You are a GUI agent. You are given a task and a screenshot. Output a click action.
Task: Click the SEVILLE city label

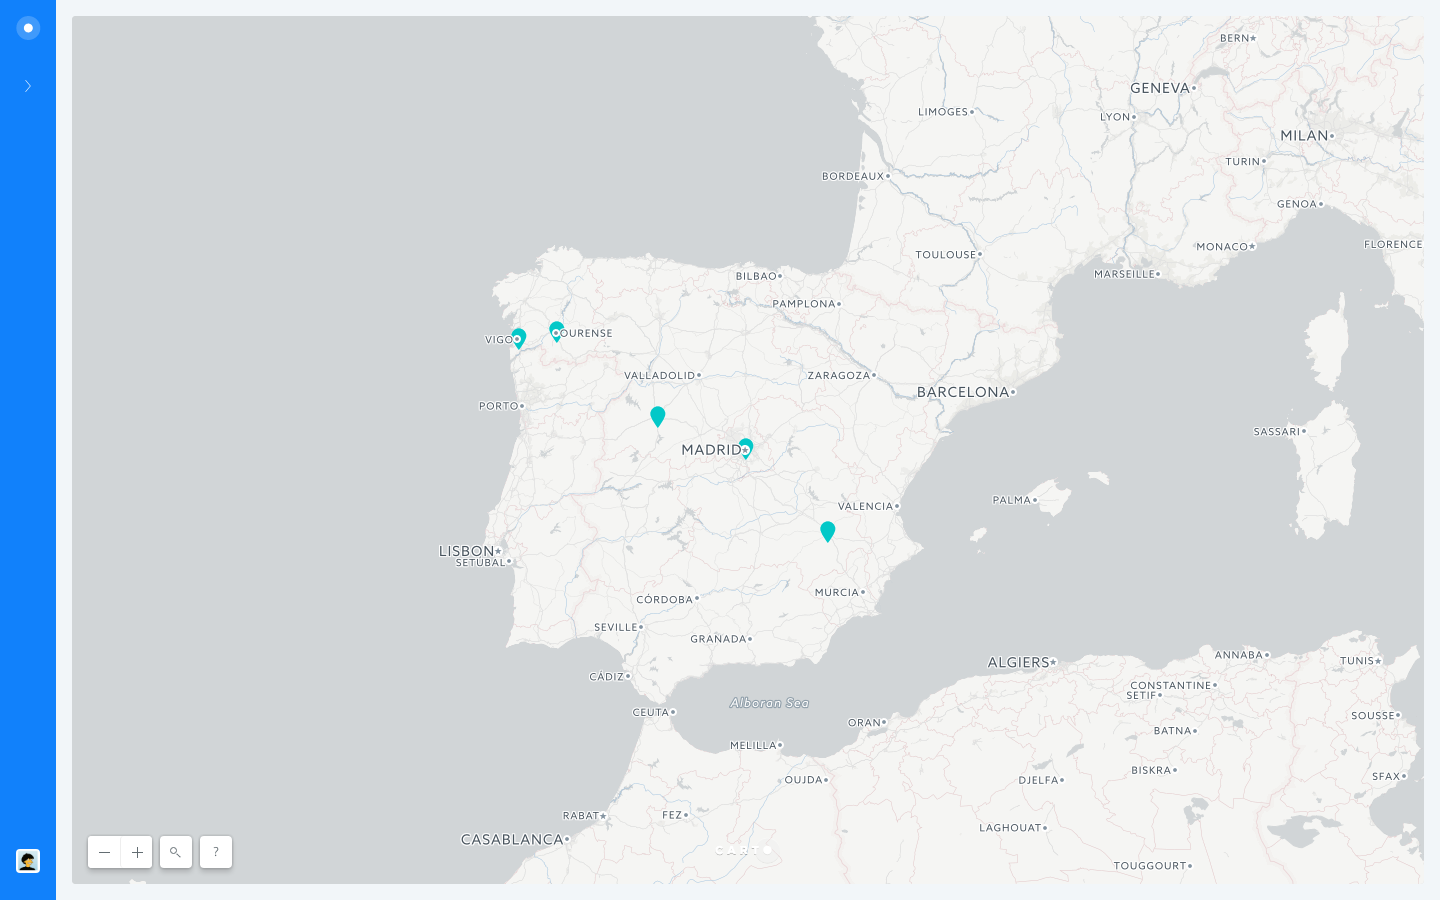click(x=616, y=628)
